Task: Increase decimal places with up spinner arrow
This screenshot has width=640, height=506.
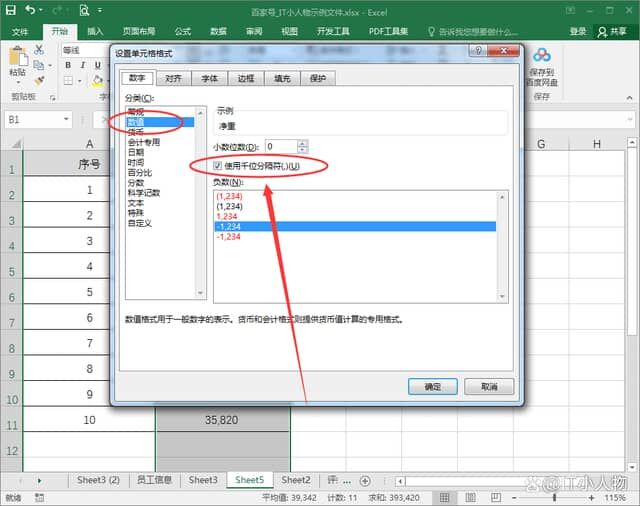Action: pos(303,142)
